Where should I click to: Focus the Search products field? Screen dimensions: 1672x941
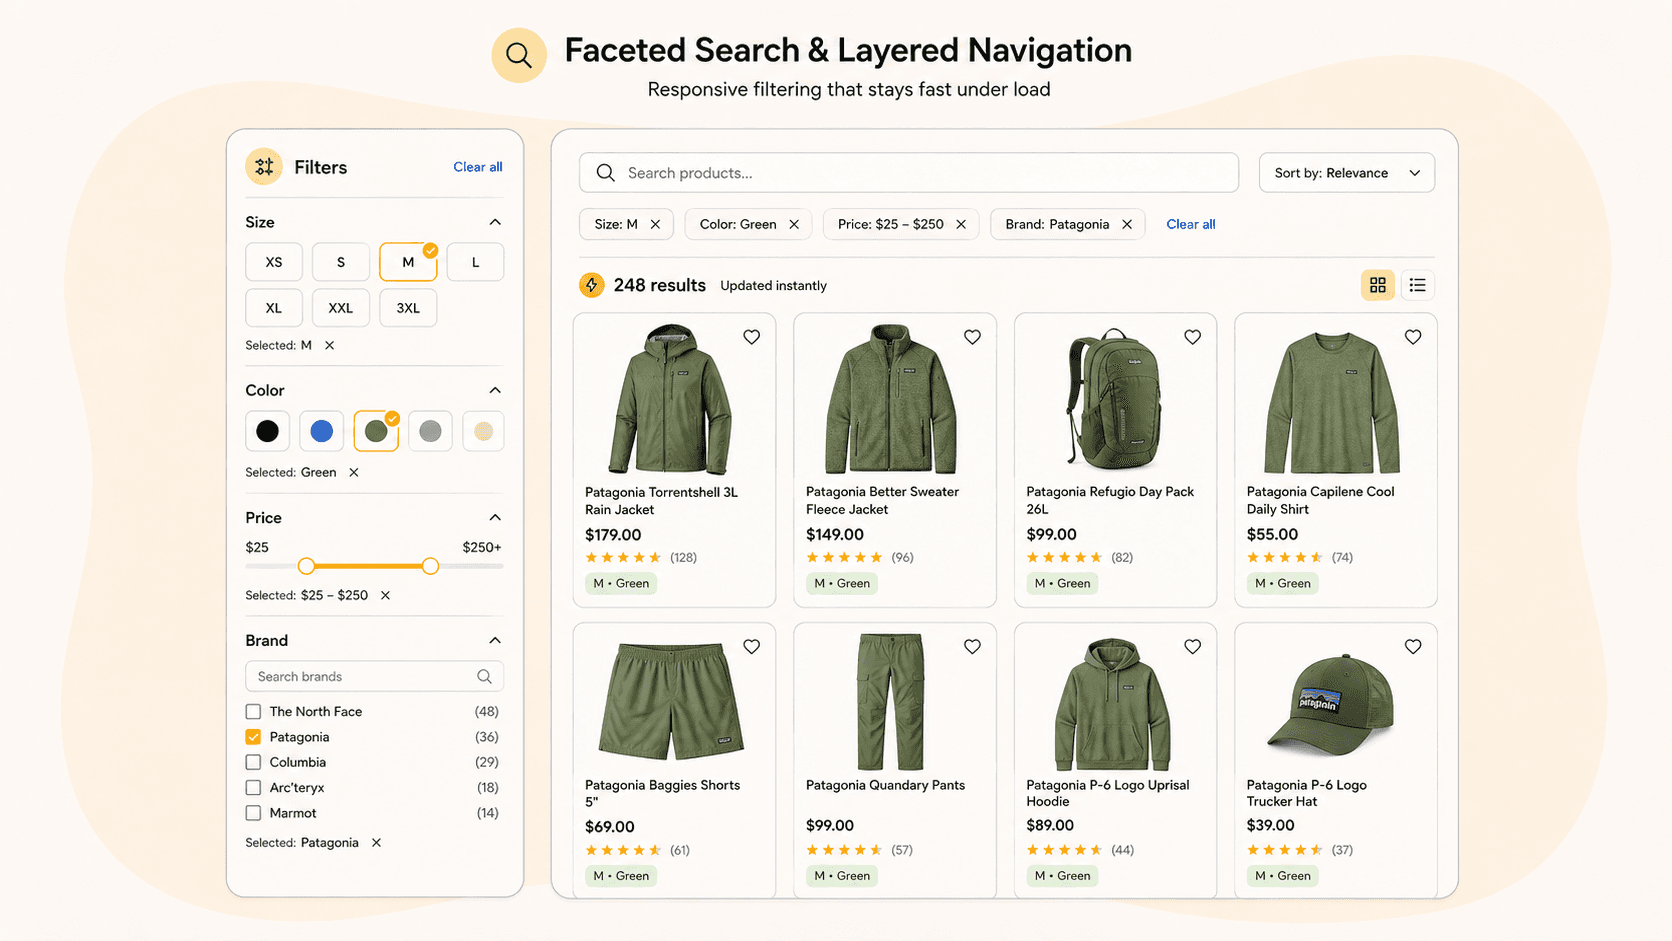(909, 173)
